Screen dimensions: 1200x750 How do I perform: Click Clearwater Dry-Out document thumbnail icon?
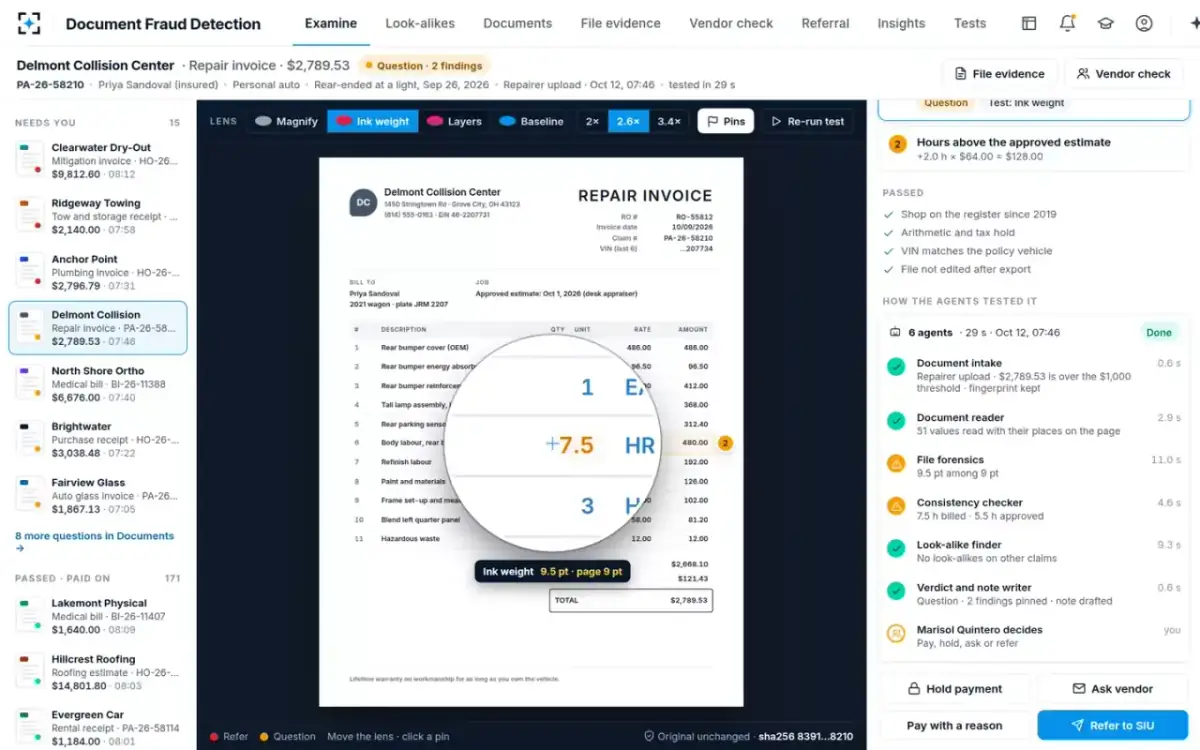(29, 160)
